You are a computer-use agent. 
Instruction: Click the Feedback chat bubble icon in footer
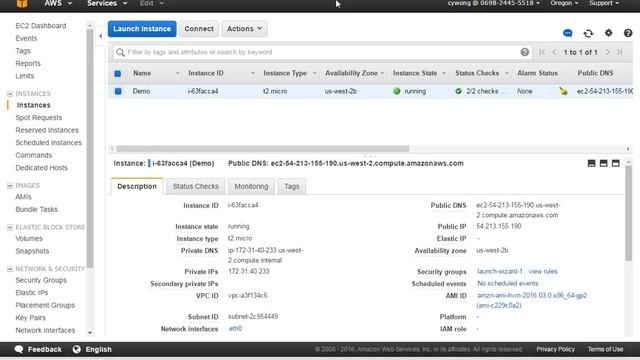click(19, 349)
